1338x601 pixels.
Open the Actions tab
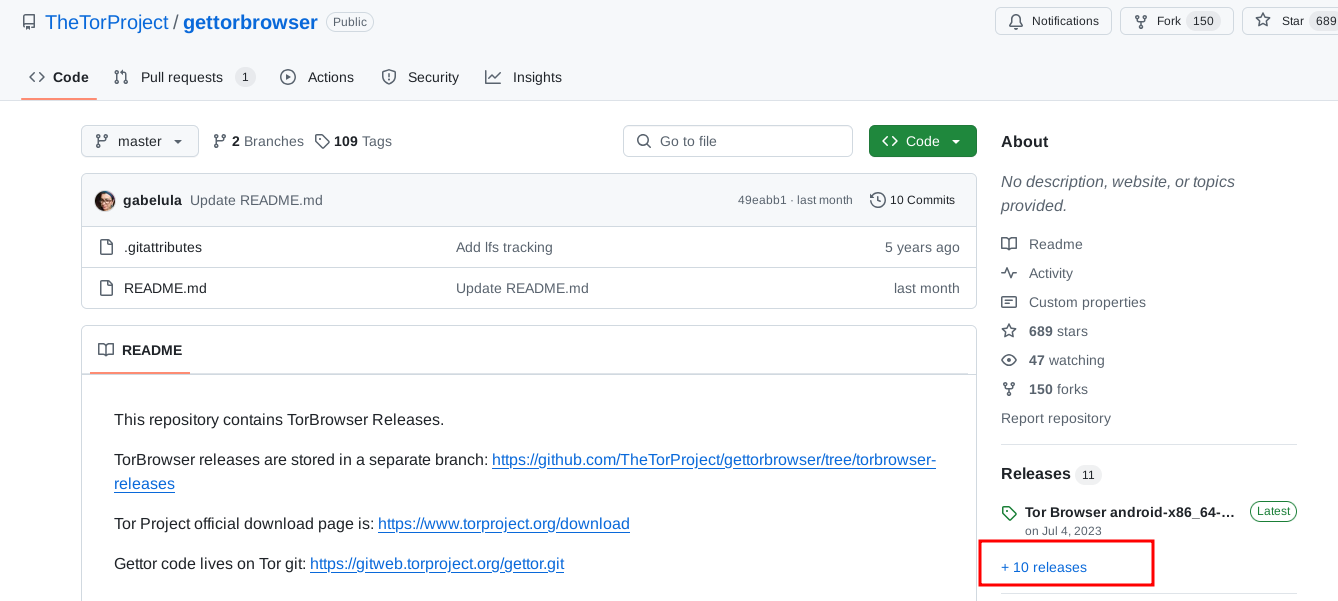[317, 77]
